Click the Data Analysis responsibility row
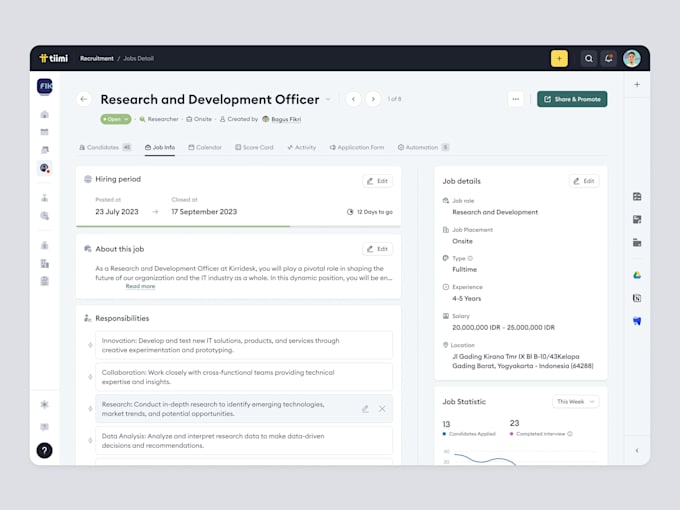Image resolution: width=680 pixels, height=510 pixels. point(244,441)
